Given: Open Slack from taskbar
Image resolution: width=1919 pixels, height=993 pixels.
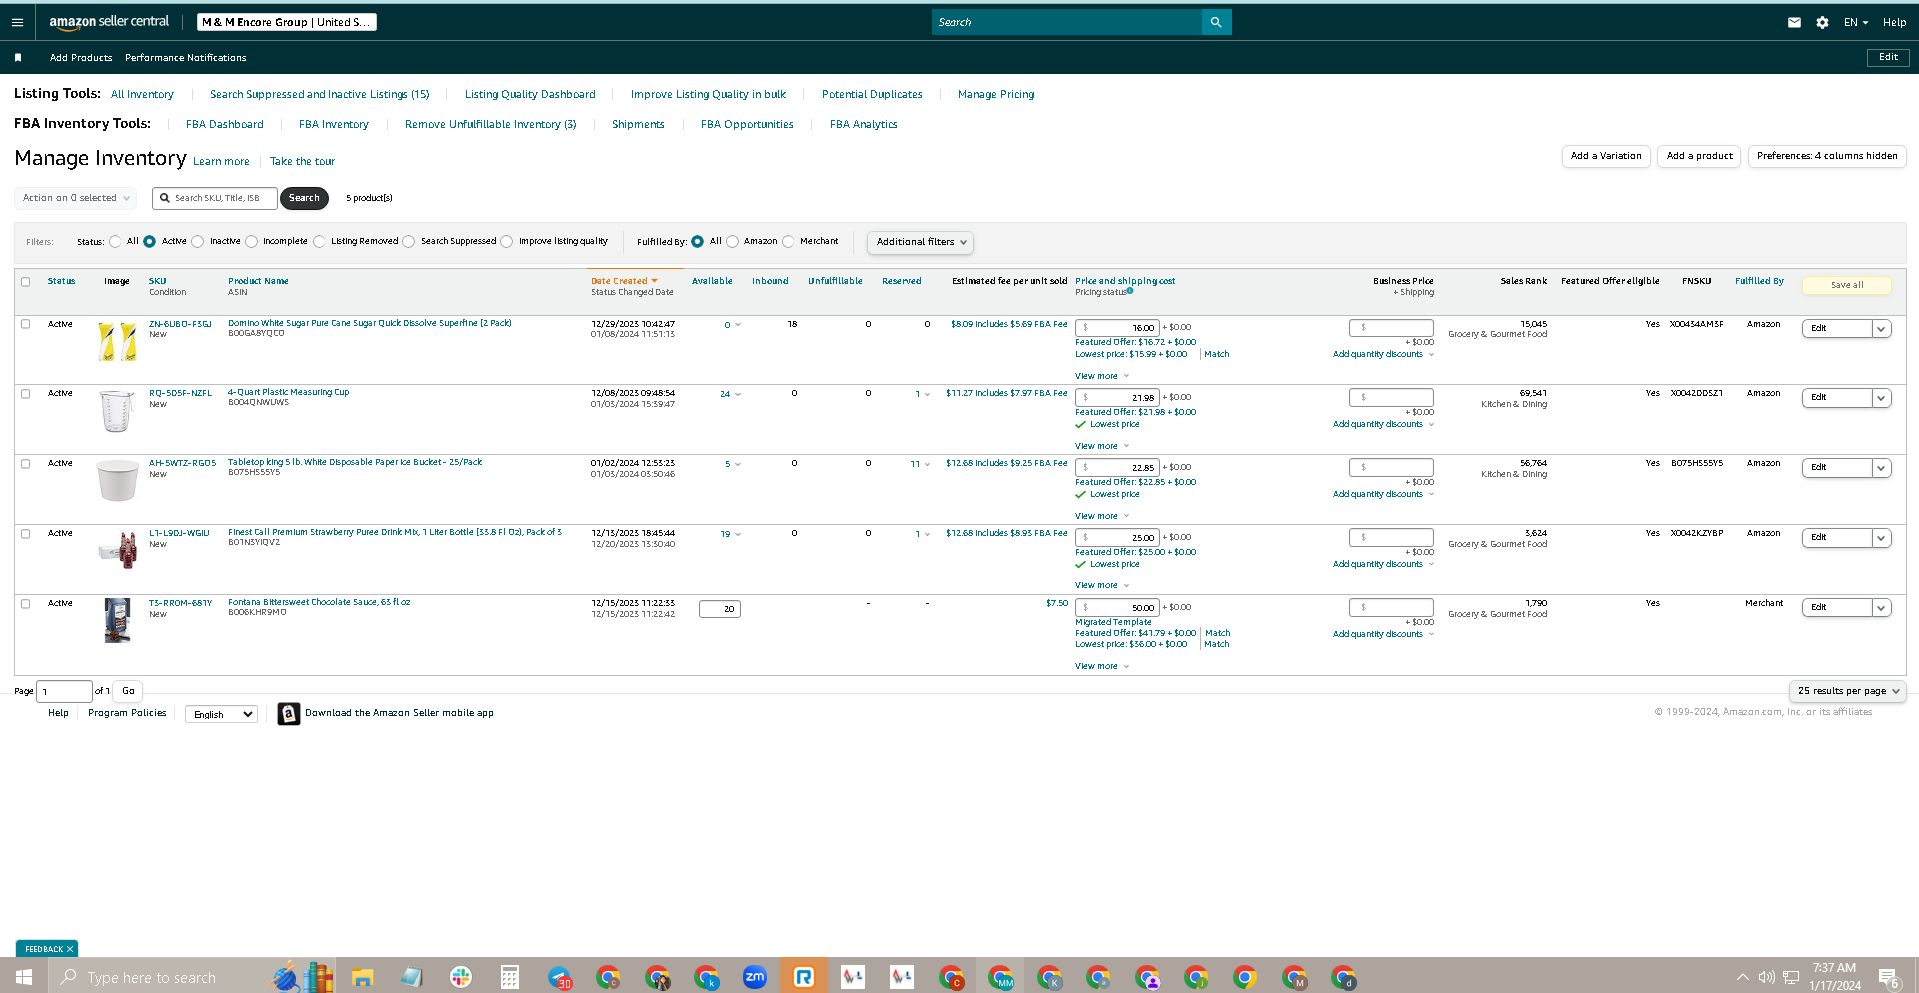Looking at the screenshot, I should click(460, 977).
